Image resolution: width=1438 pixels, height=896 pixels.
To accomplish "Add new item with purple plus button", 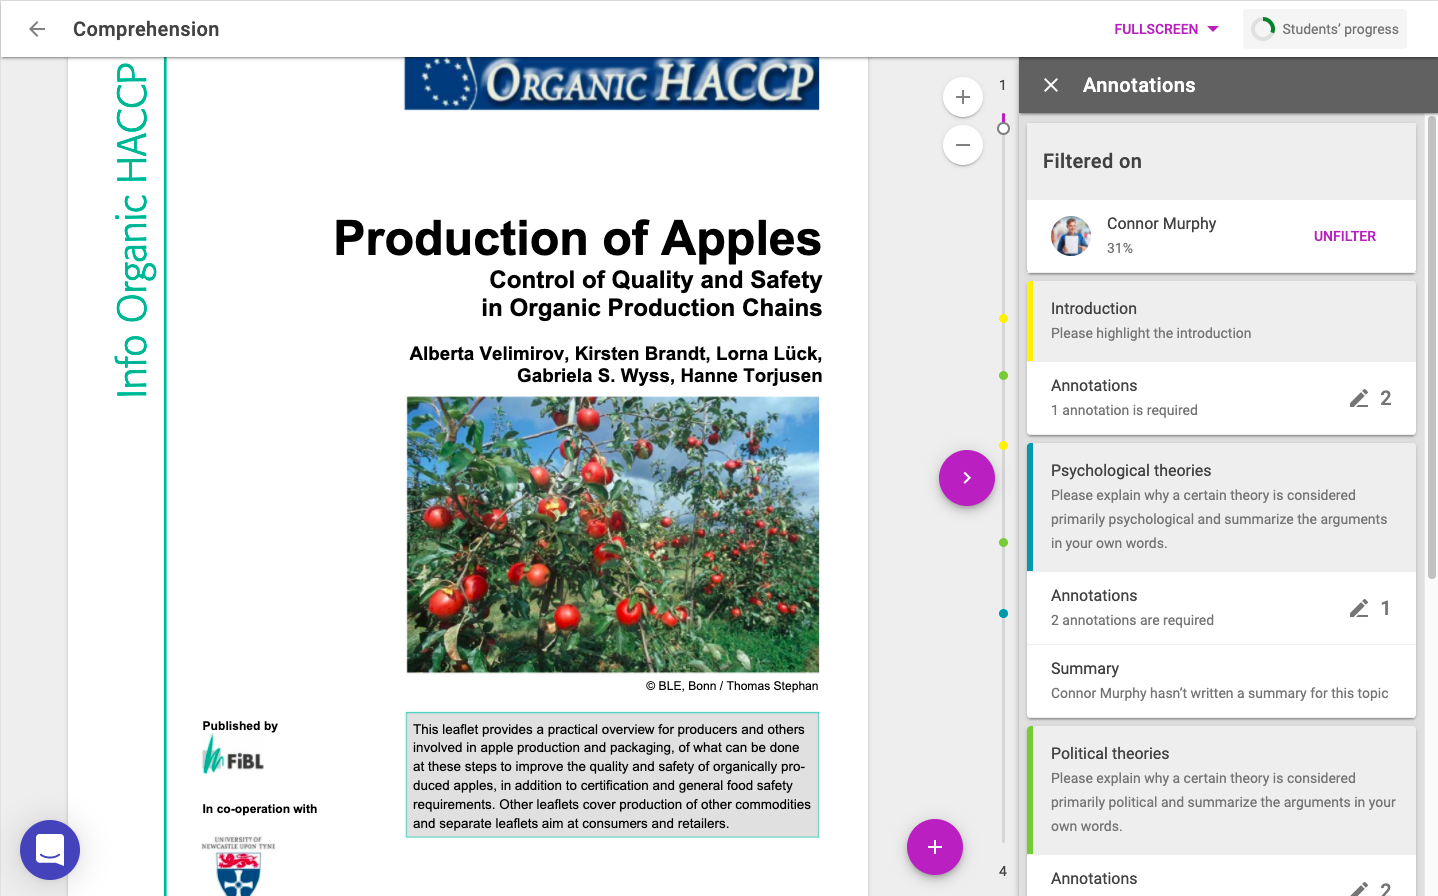I will pos(935,847).
